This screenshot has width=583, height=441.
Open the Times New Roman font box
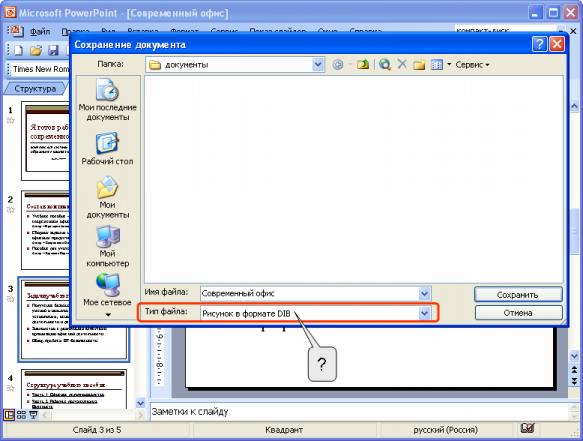[41, 69]
